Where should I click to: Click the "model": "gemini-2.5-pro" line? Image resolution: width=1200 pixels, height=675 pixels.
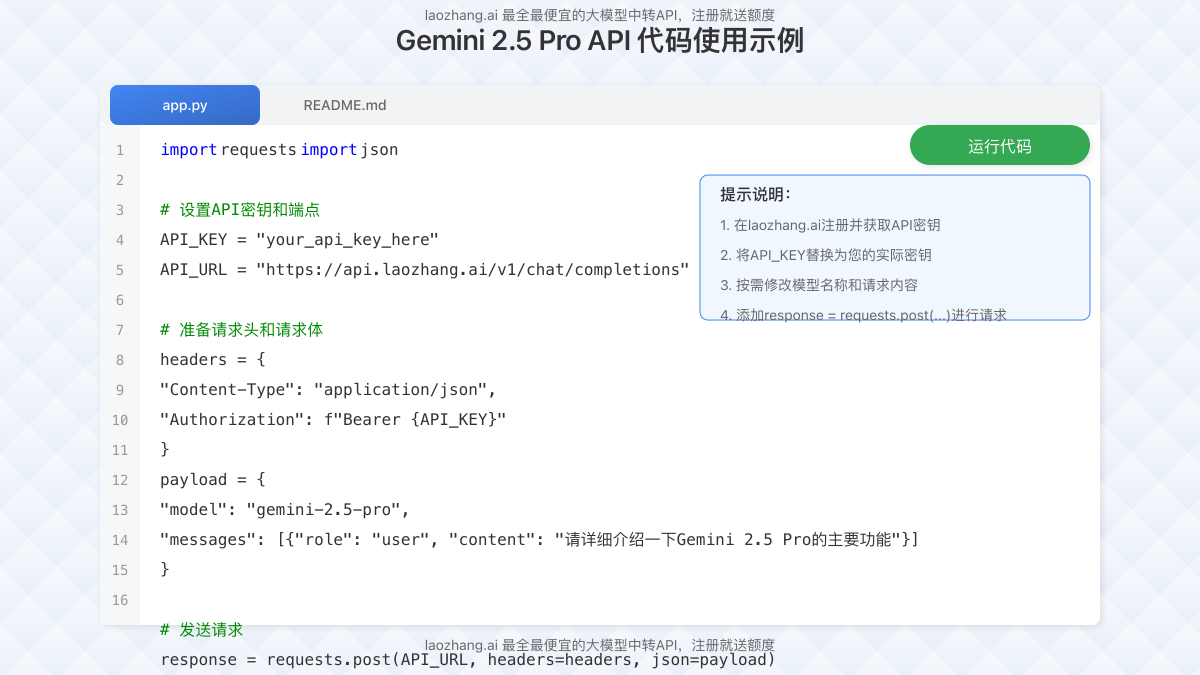click(x=285, y=510)
